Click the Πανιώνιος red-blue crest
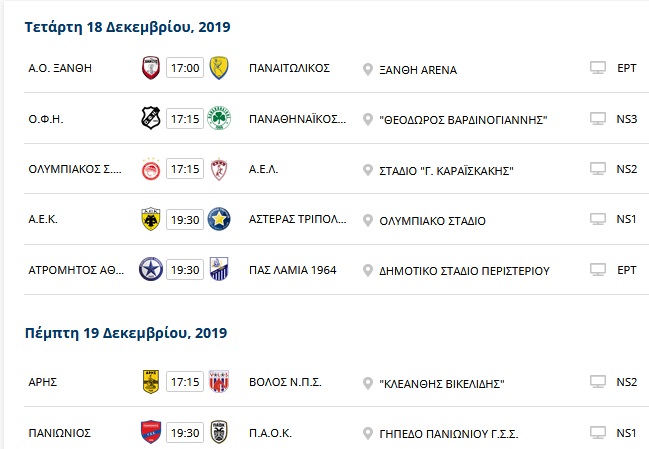This screenshot has width=649, height=449. tap(151, 432)
